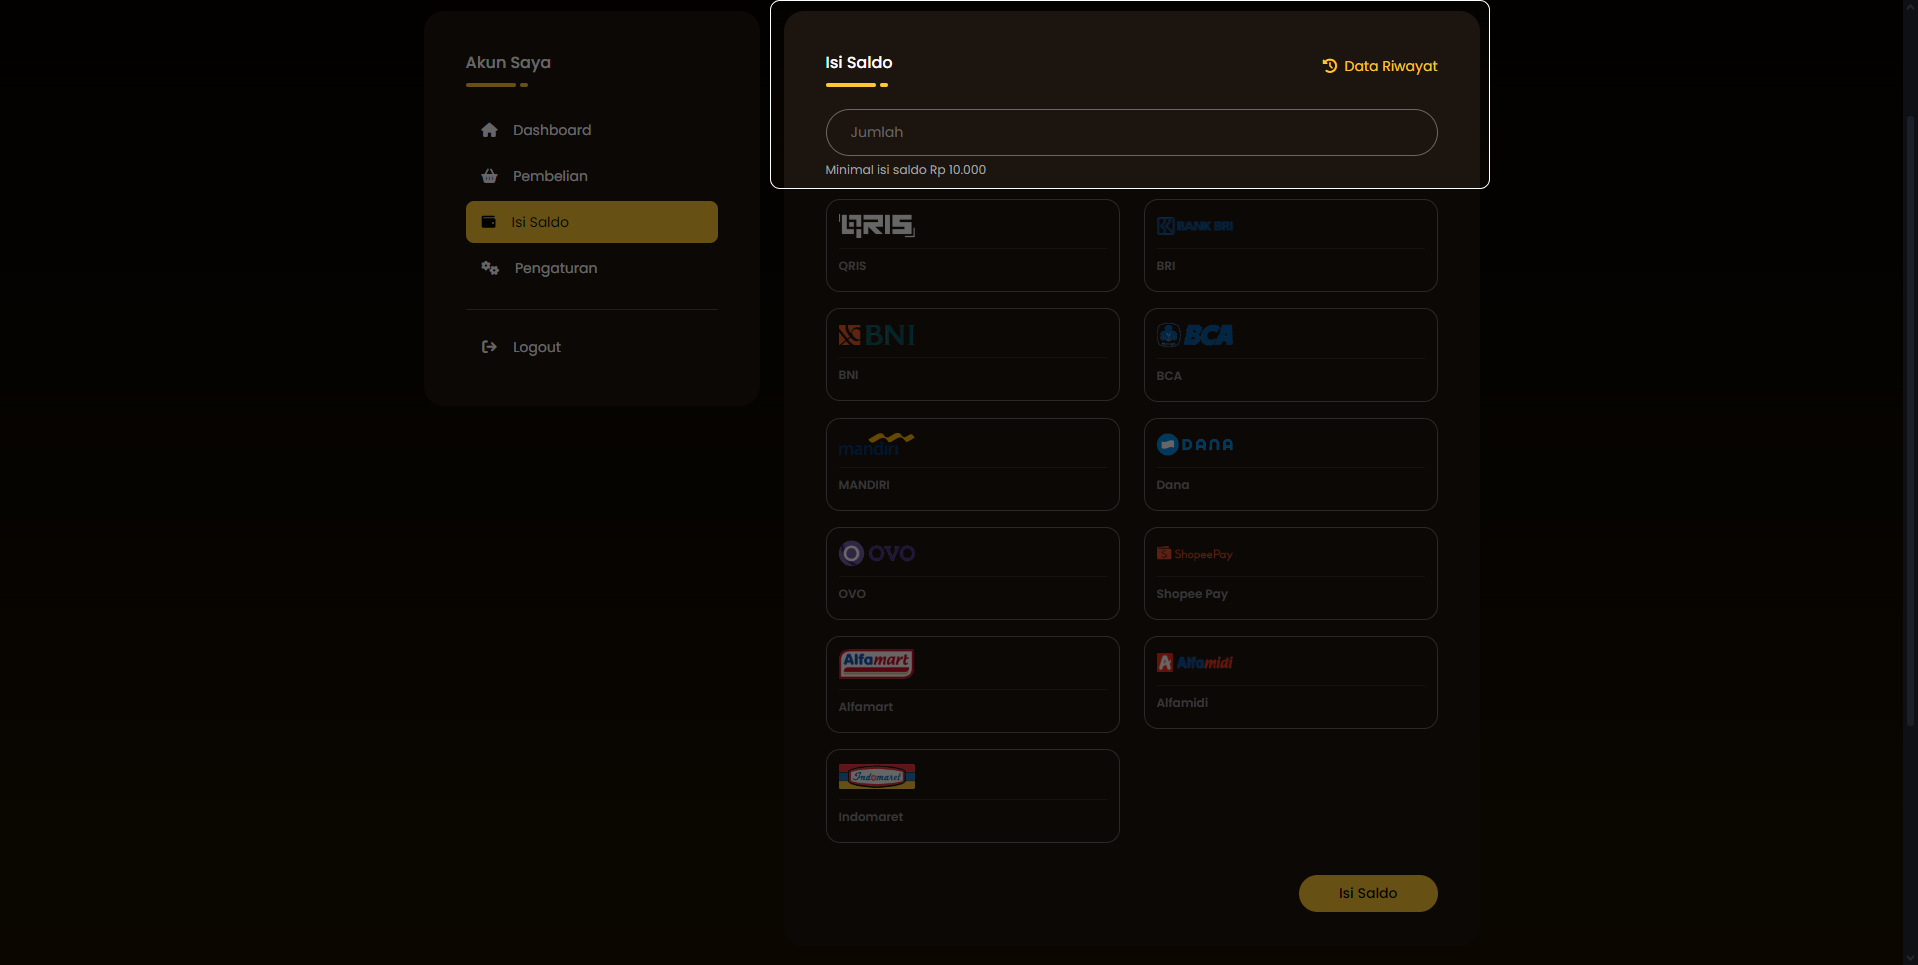Open the Data Riwayat link

(1380, 66)
